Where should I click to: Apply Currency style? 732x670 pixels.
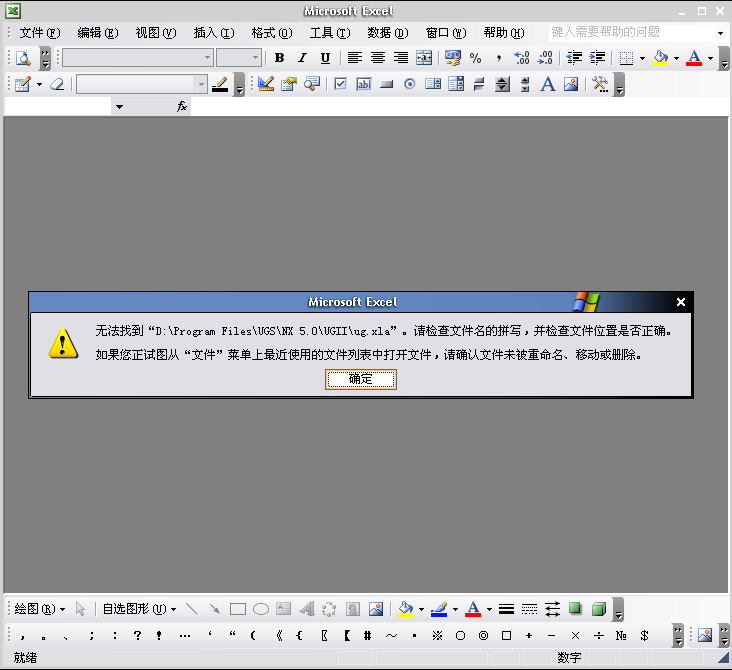click(452, 58)
